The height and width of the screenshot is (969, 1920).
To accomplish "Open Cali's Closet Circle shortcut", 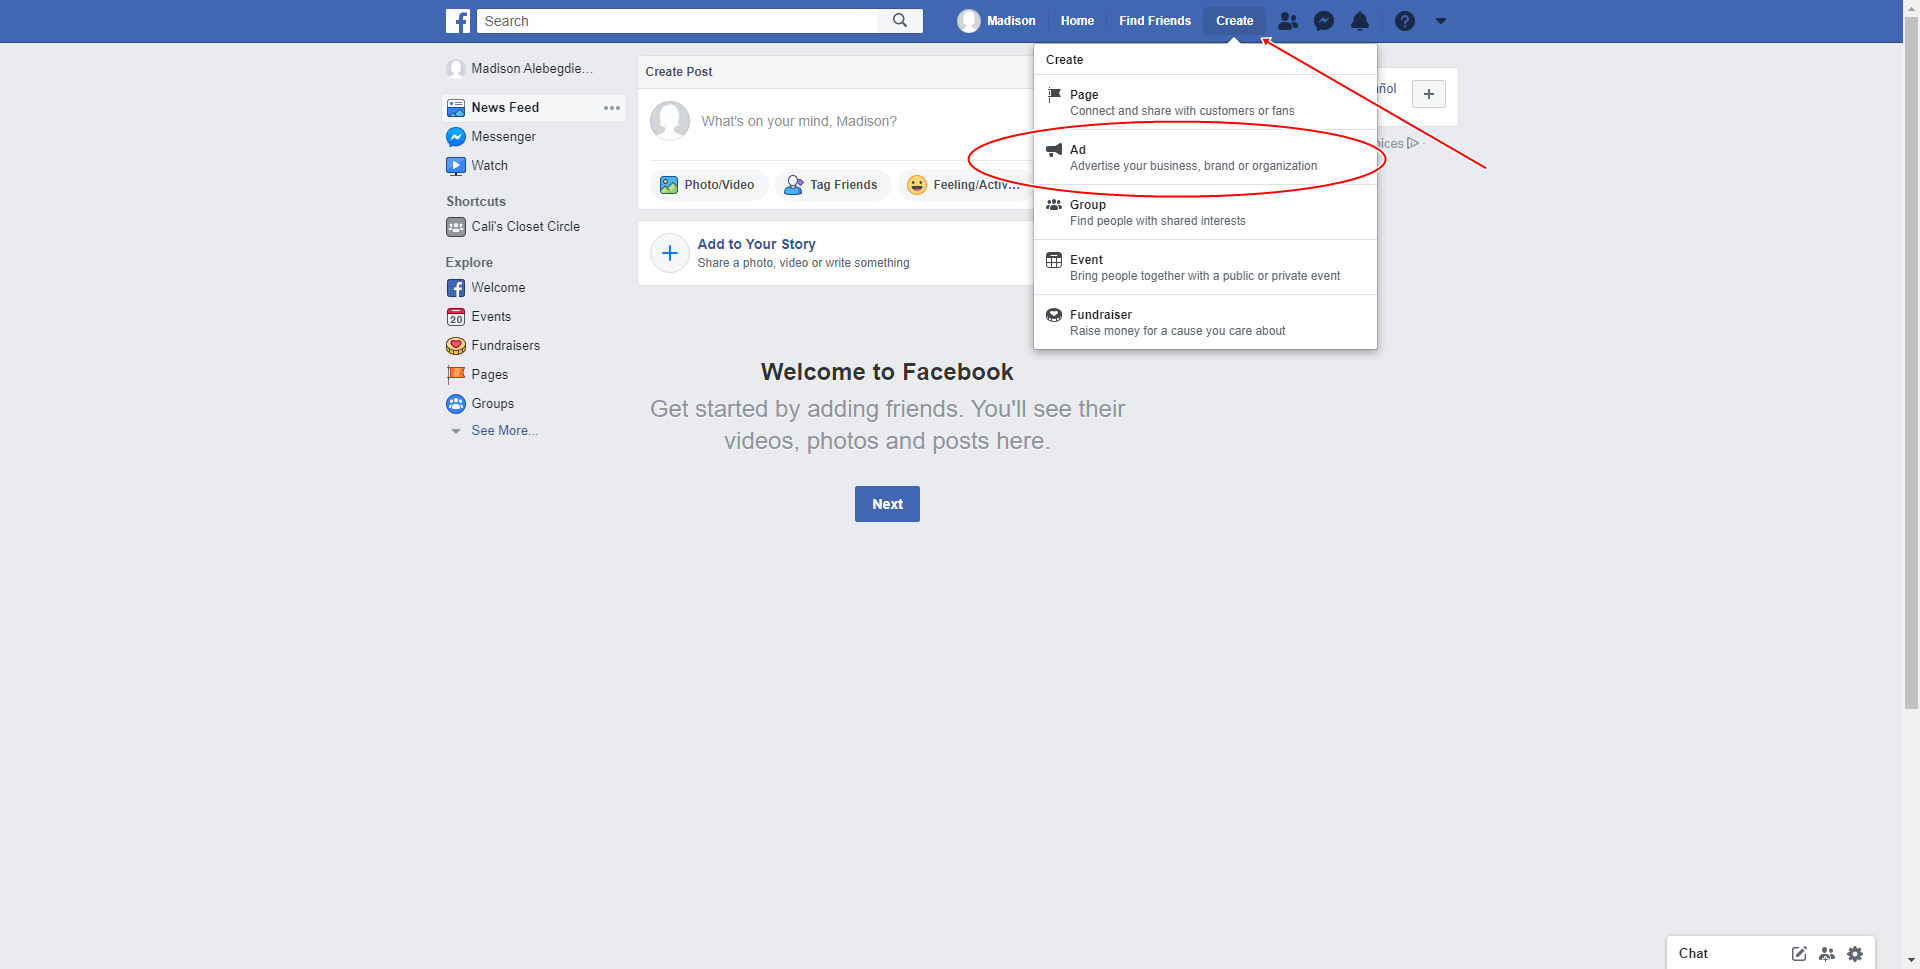I will click(x=525, y=226).
